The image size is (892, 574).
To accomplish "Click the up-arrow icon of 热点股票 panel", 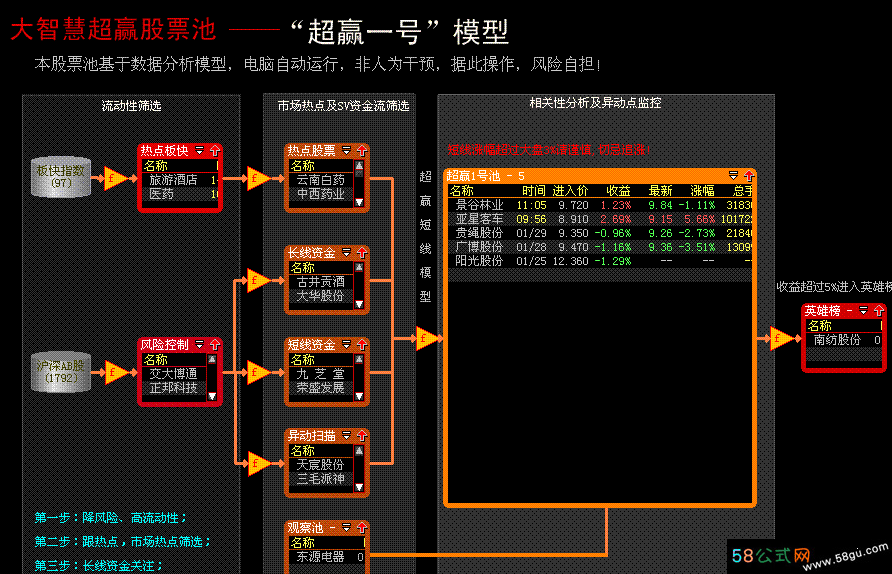I will pyautogui.click(x=362, y=151).
